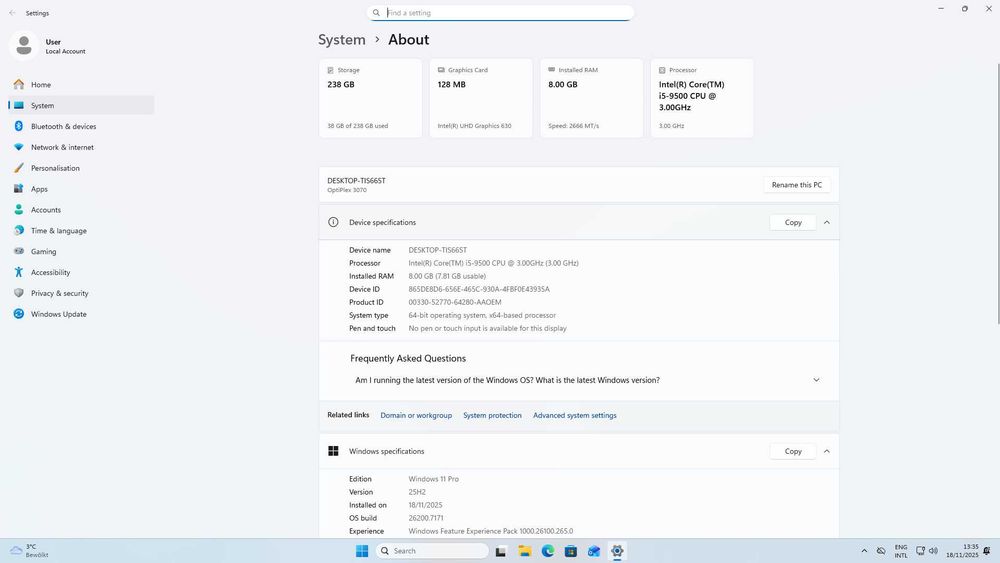The width and height of the screenshot is (1000, 563).
Task: Open the Processor info card
Action: pos(702,98)
